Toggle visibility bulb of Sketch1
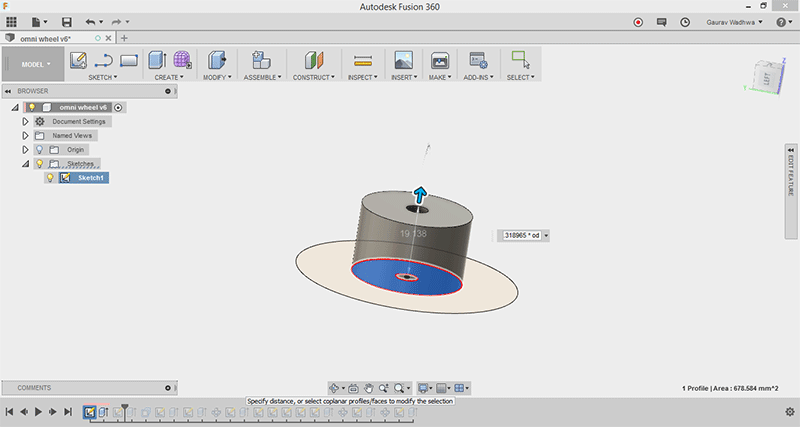This screenshot has width=800, height=427. (x=50, y=178)
